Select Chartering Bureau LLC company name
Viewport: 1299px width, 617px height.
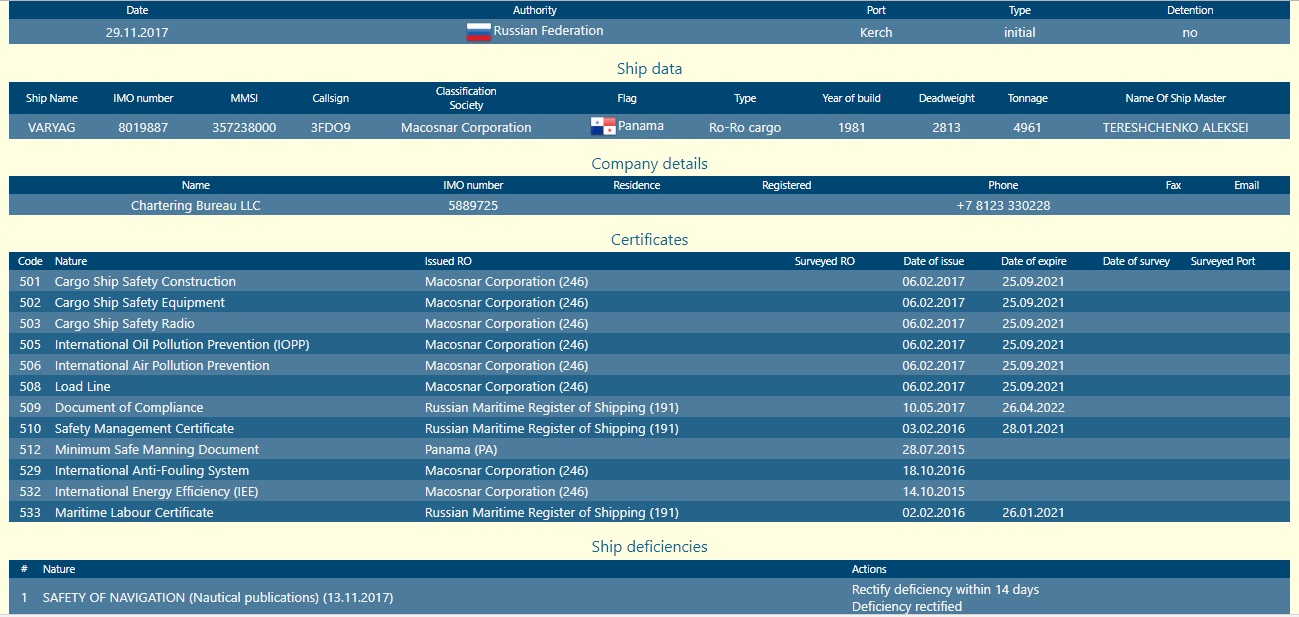pyautogui.click(x=196, y=206)
